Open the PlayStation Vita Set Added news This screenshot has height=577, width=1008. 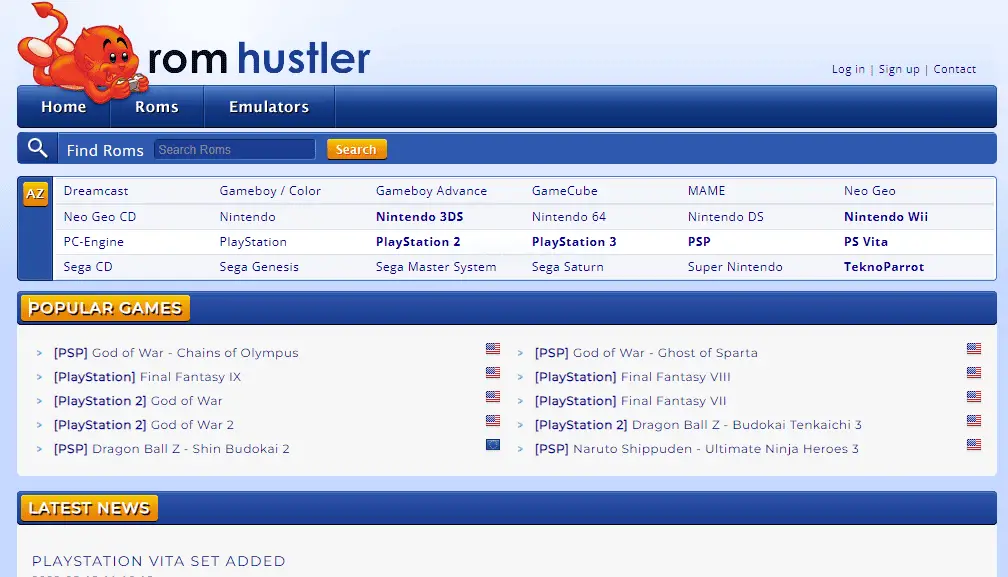click(x=159, y=561)
